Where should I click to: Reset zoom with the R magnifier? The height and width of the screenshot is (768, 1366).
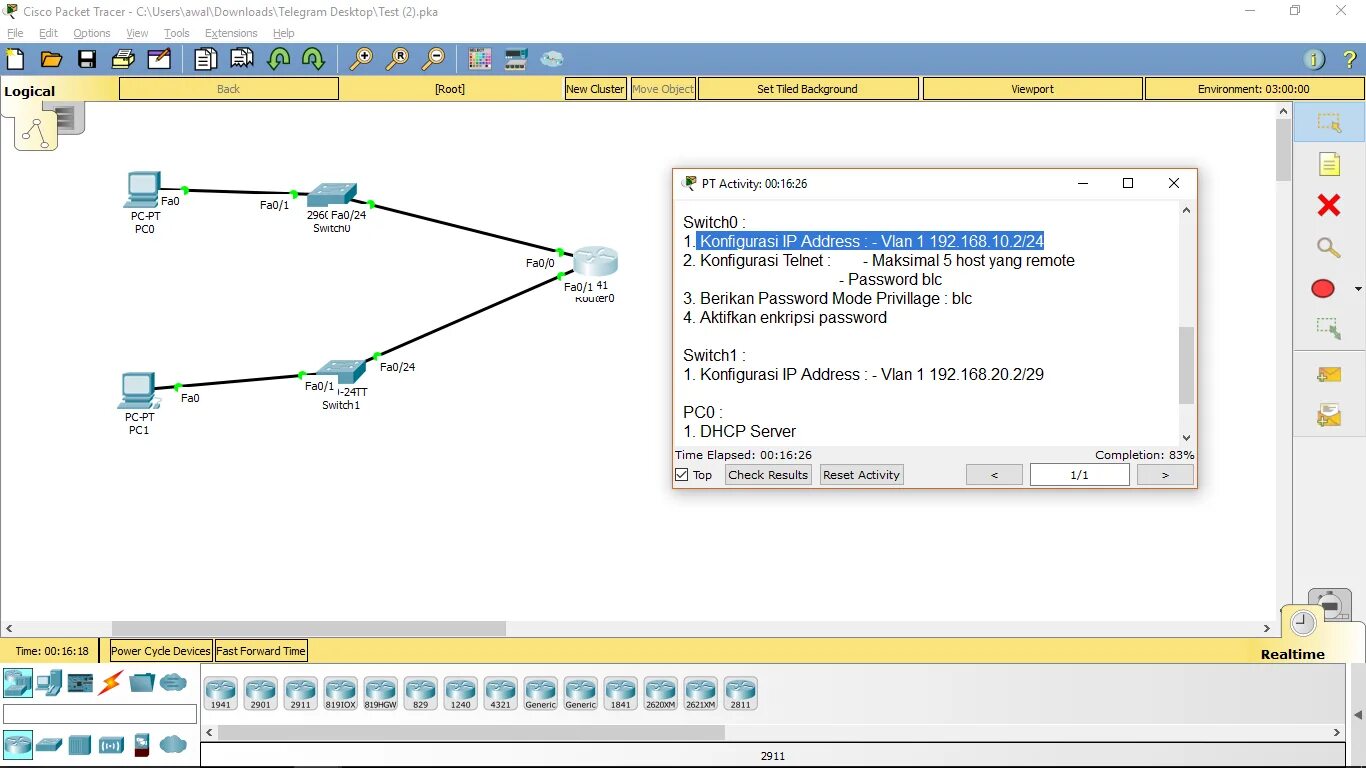tap(397, 59)
